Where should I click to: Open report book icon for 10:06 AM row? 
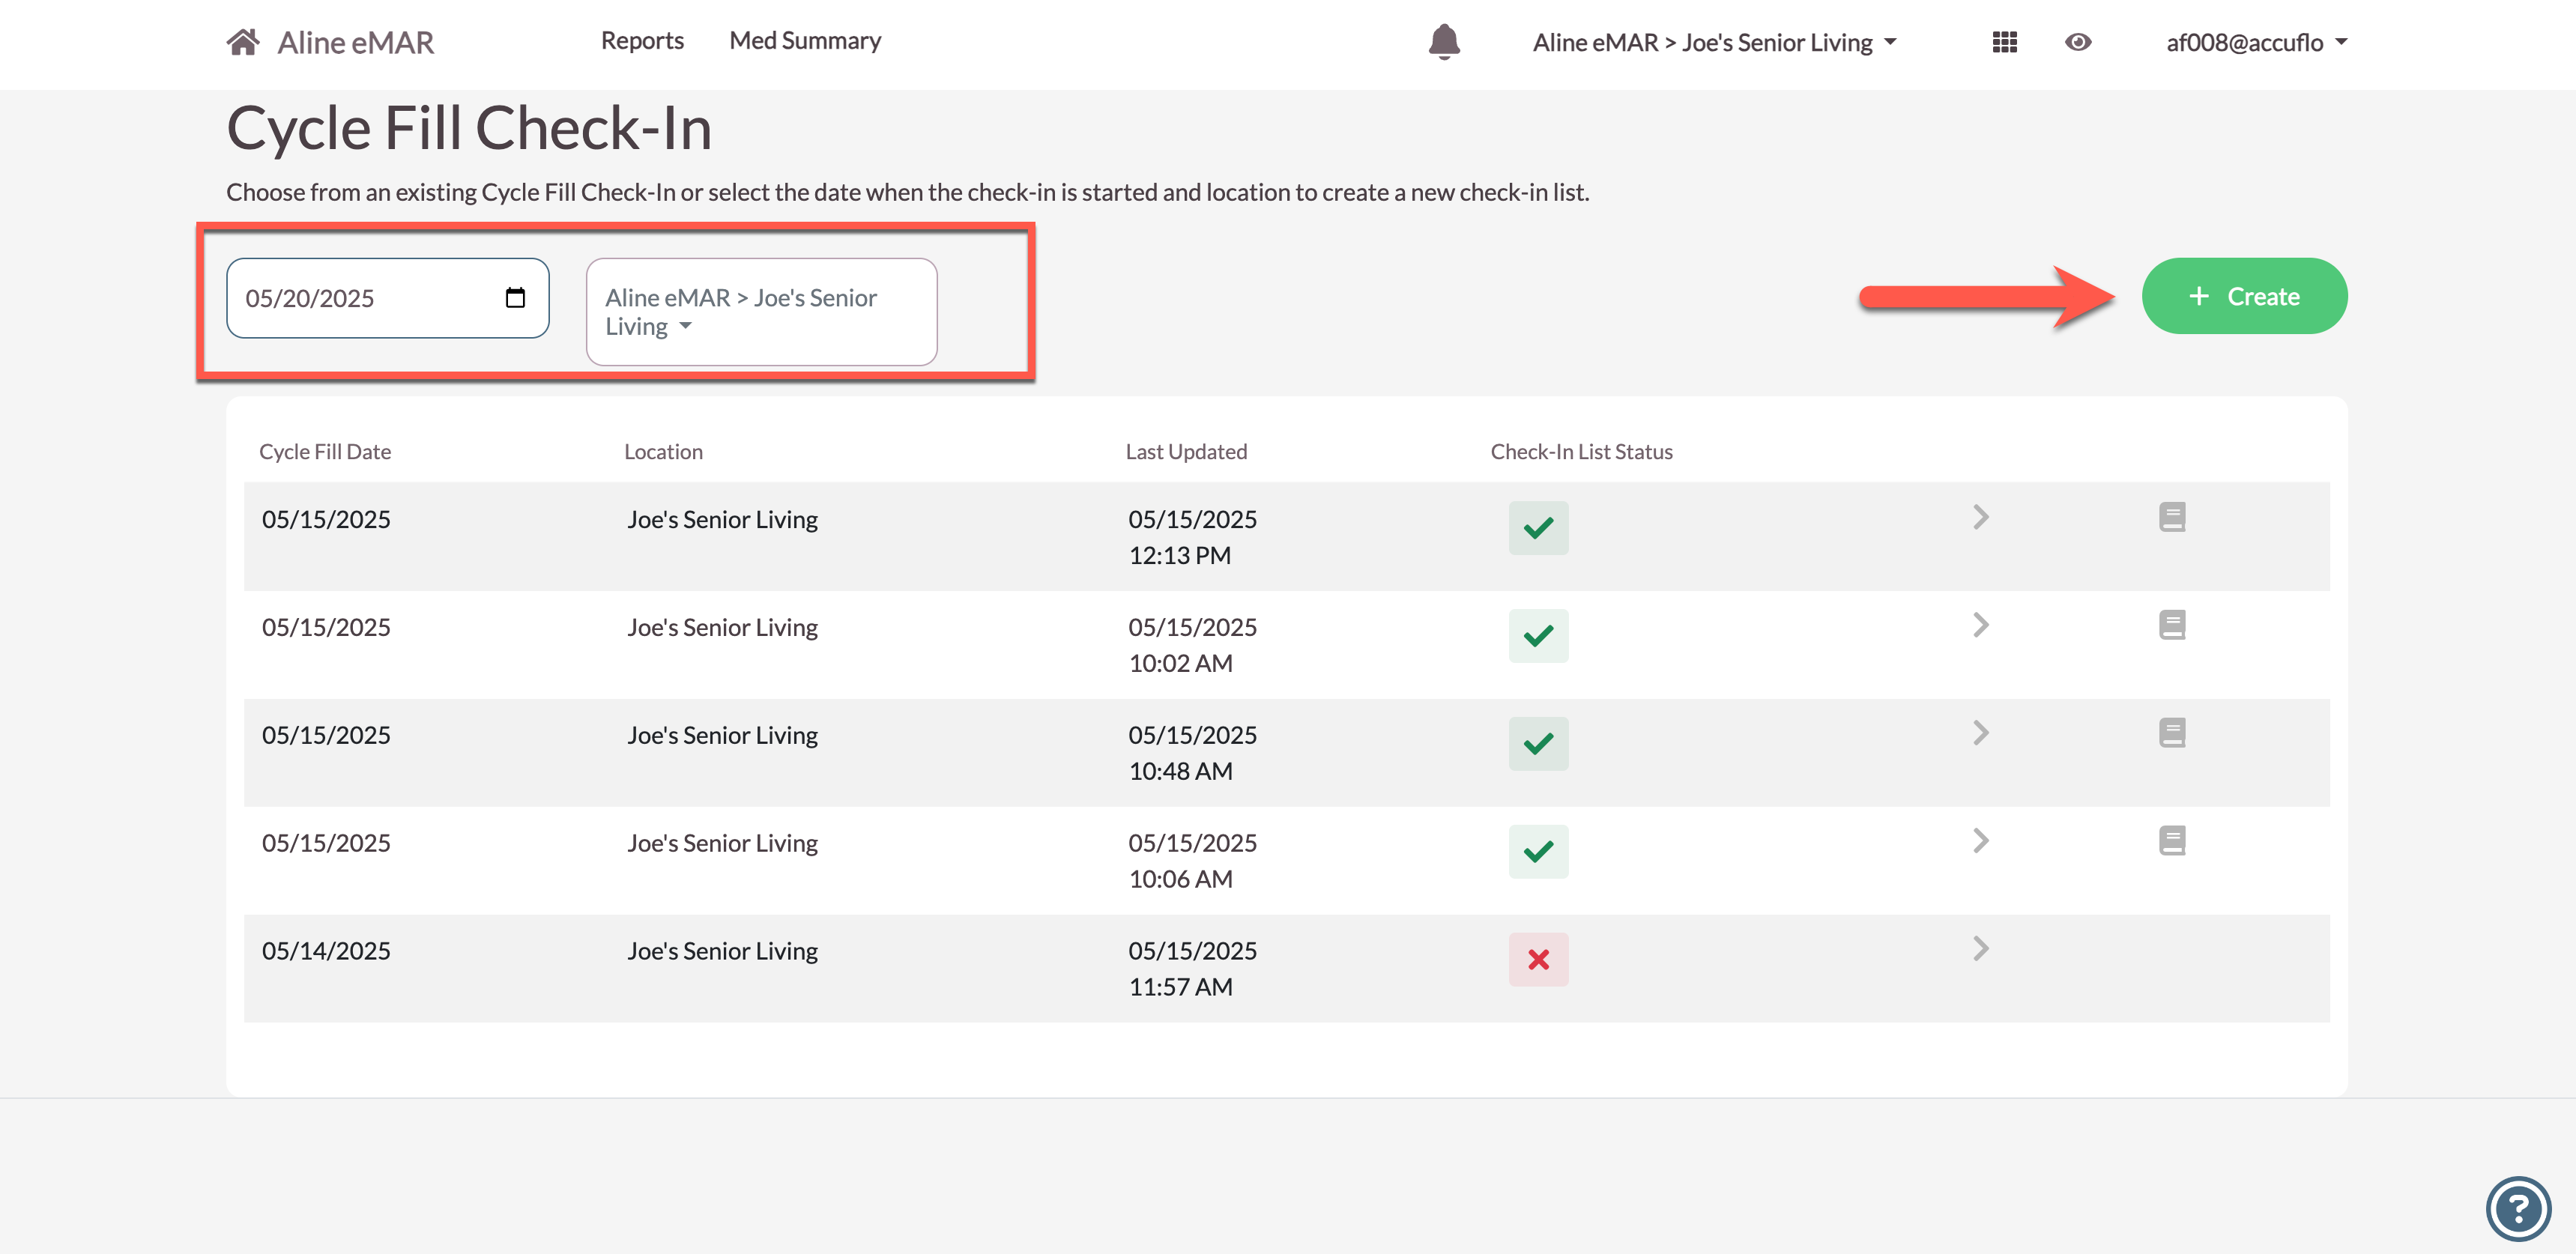click(2171, 841)
